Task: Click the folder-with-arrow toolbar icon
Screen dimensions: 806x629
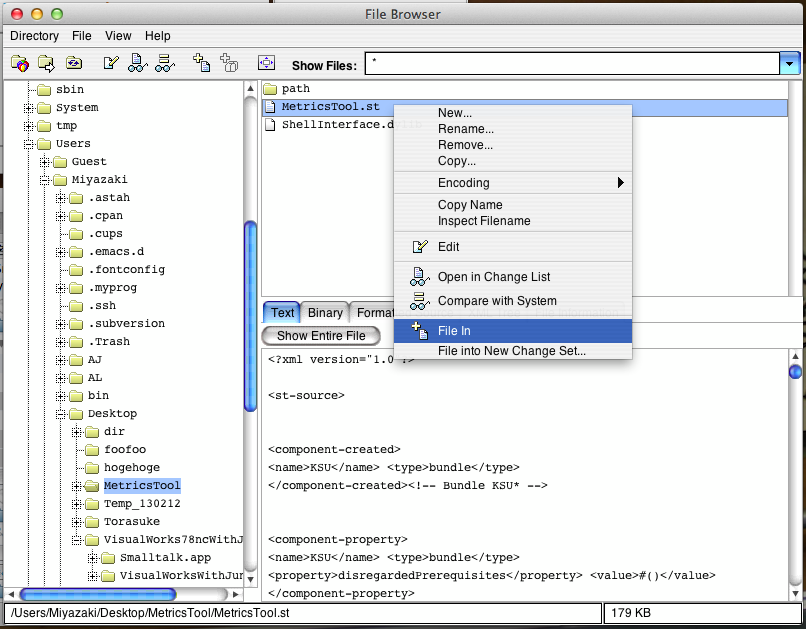Action: (x=46, y=63)
